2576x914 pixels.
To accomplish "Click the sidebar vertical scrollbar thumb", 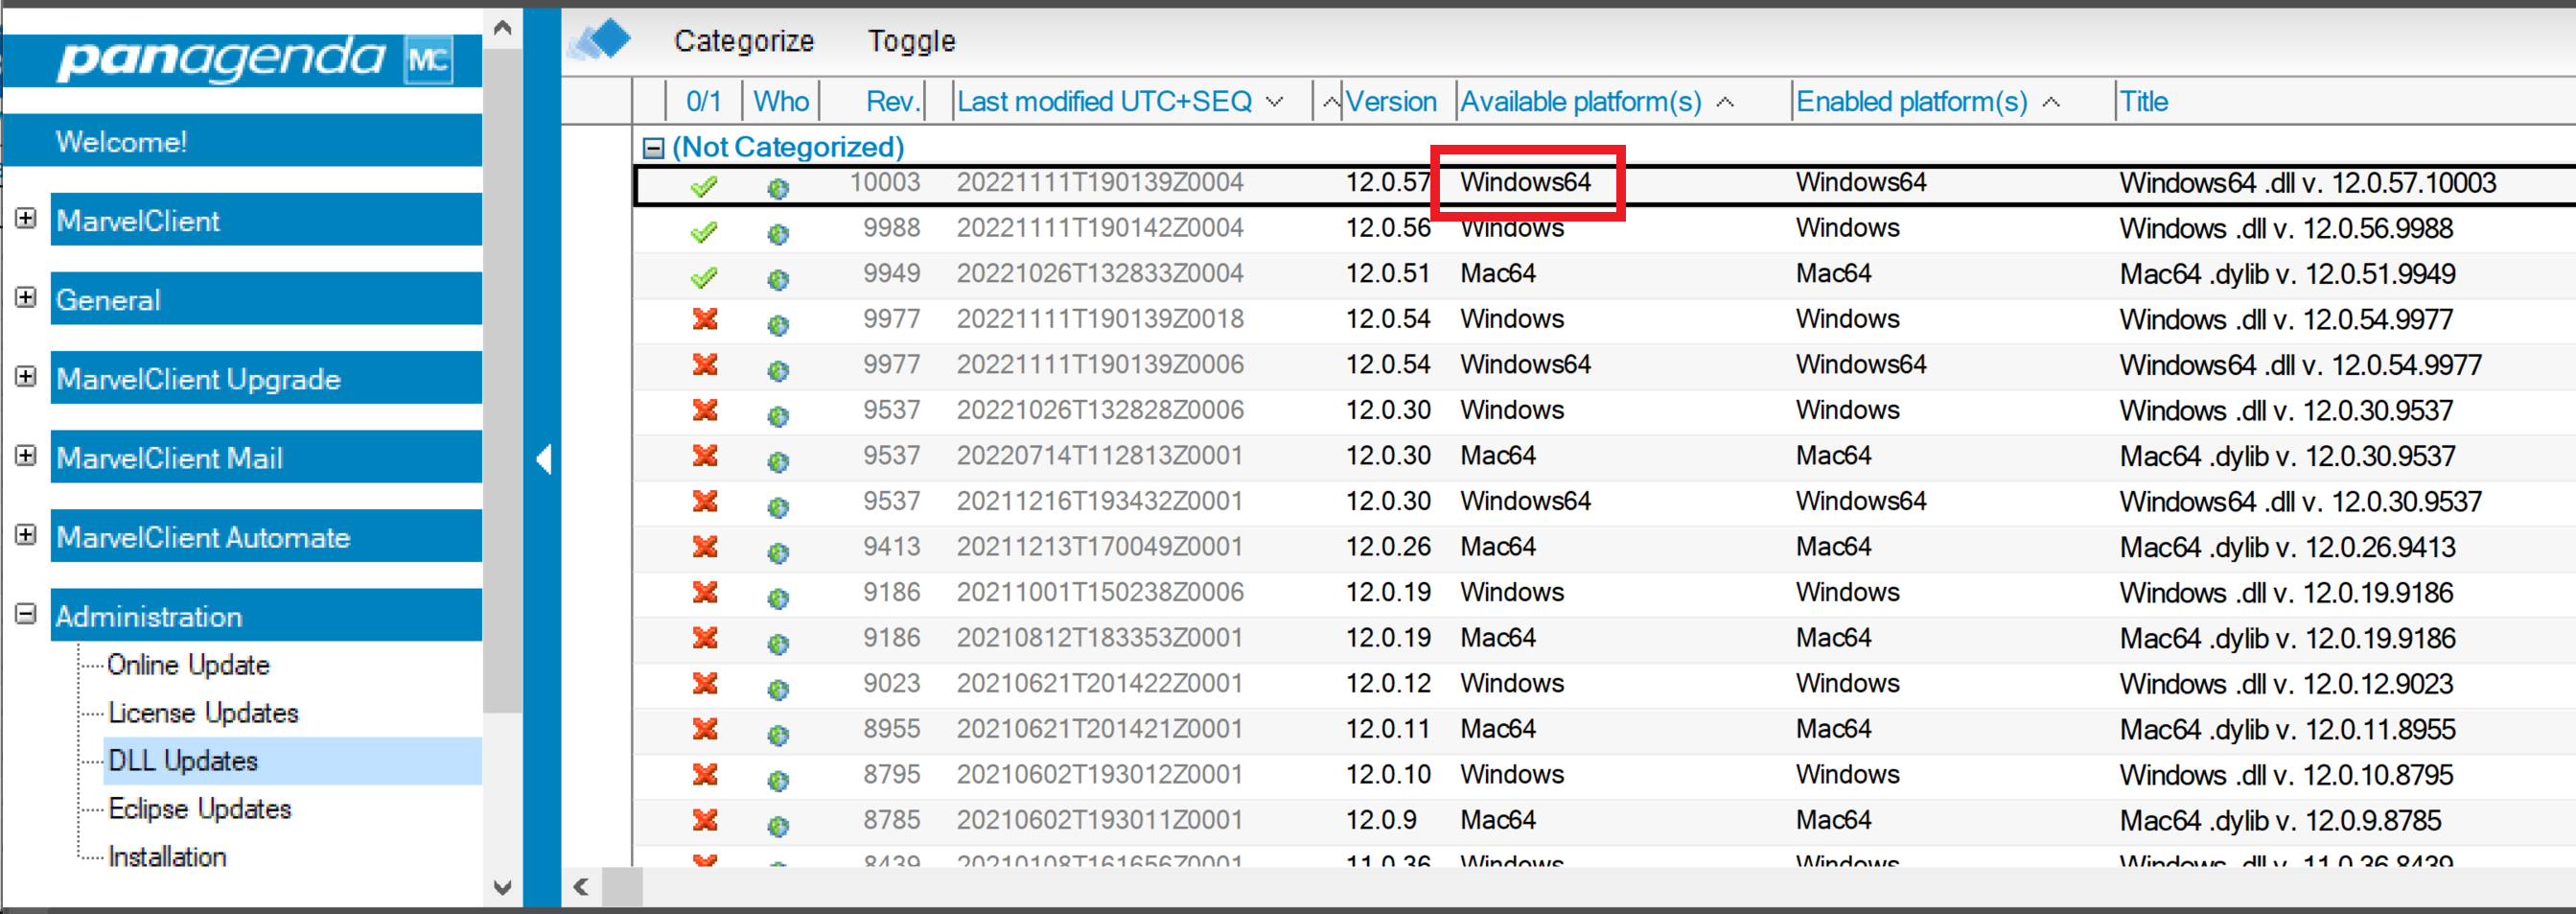I will (x=503, y=380).
